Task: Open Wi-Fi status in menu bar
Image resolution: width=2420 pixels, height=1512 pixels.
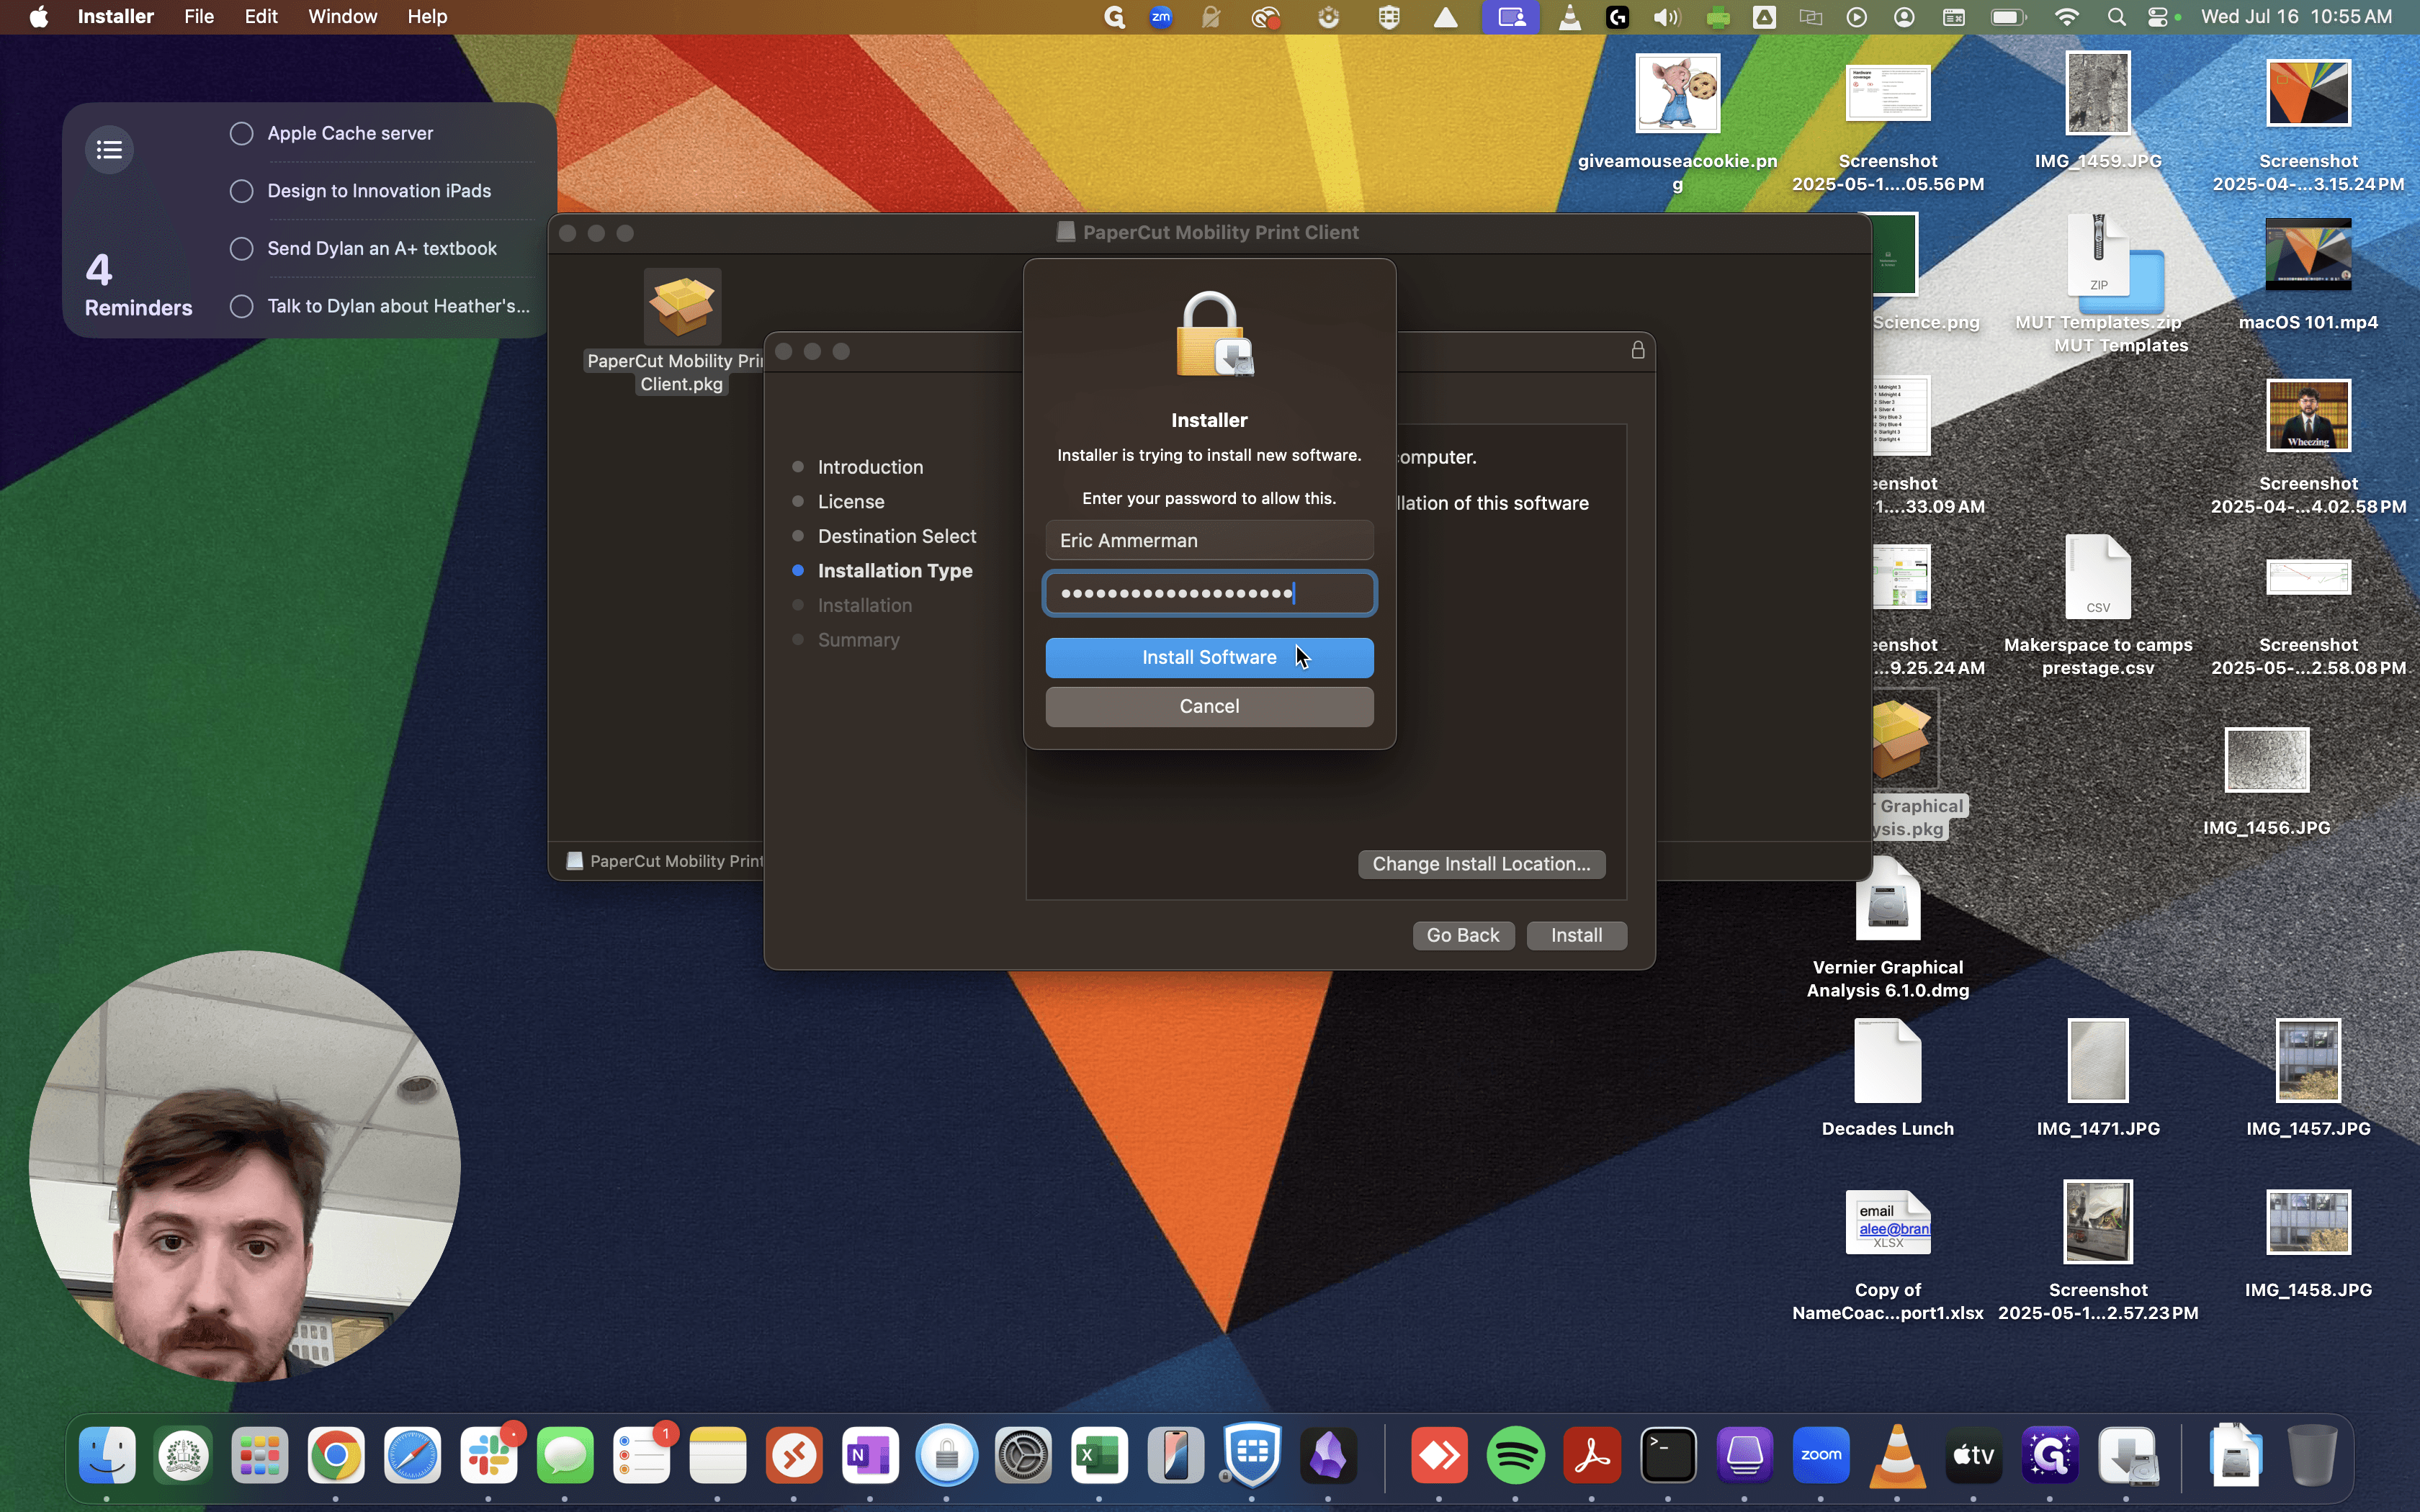Action: [2067, 17]
